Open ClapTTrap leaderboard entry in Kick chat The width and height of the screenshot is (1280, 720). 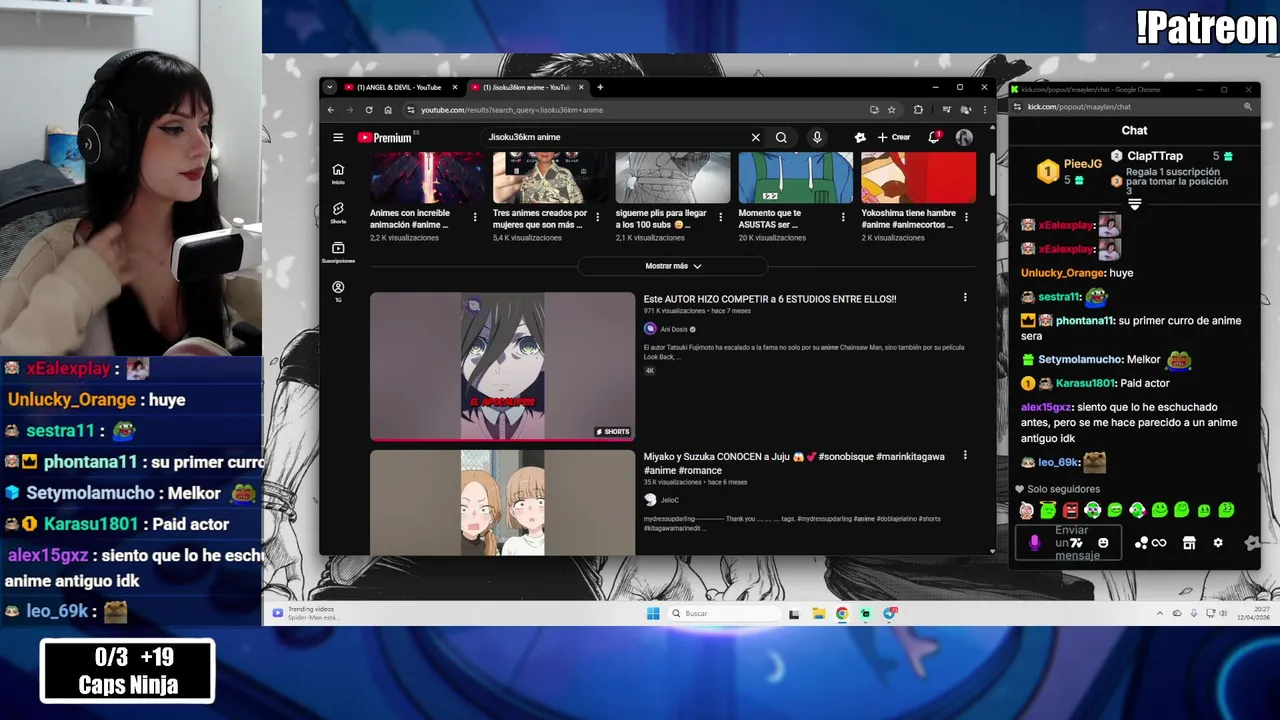click(x=1172, y=156)
